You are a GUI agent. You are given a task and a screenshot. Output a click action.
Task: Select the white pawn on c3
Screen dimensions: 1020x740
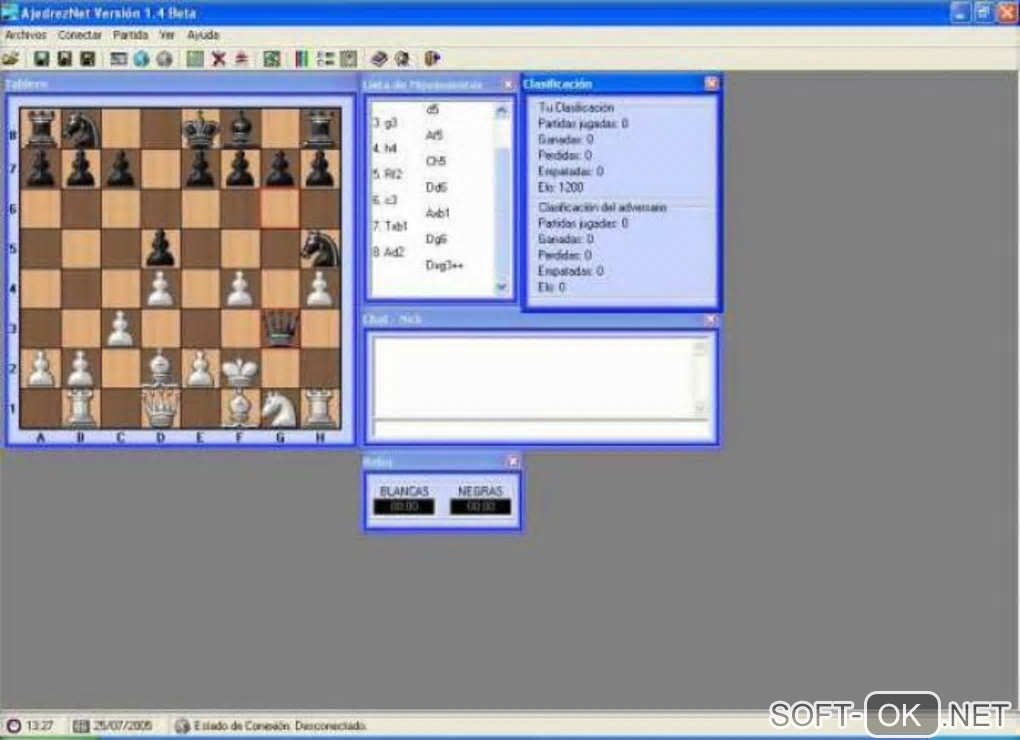120,329
